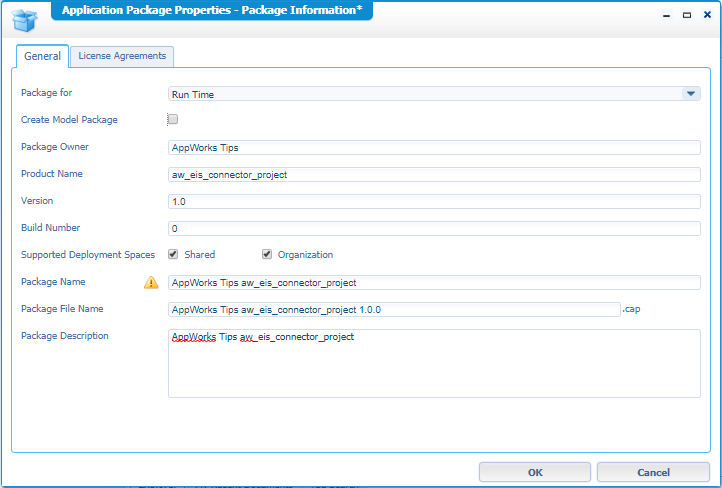Click inside the Package Description text area

coord(434,364)
